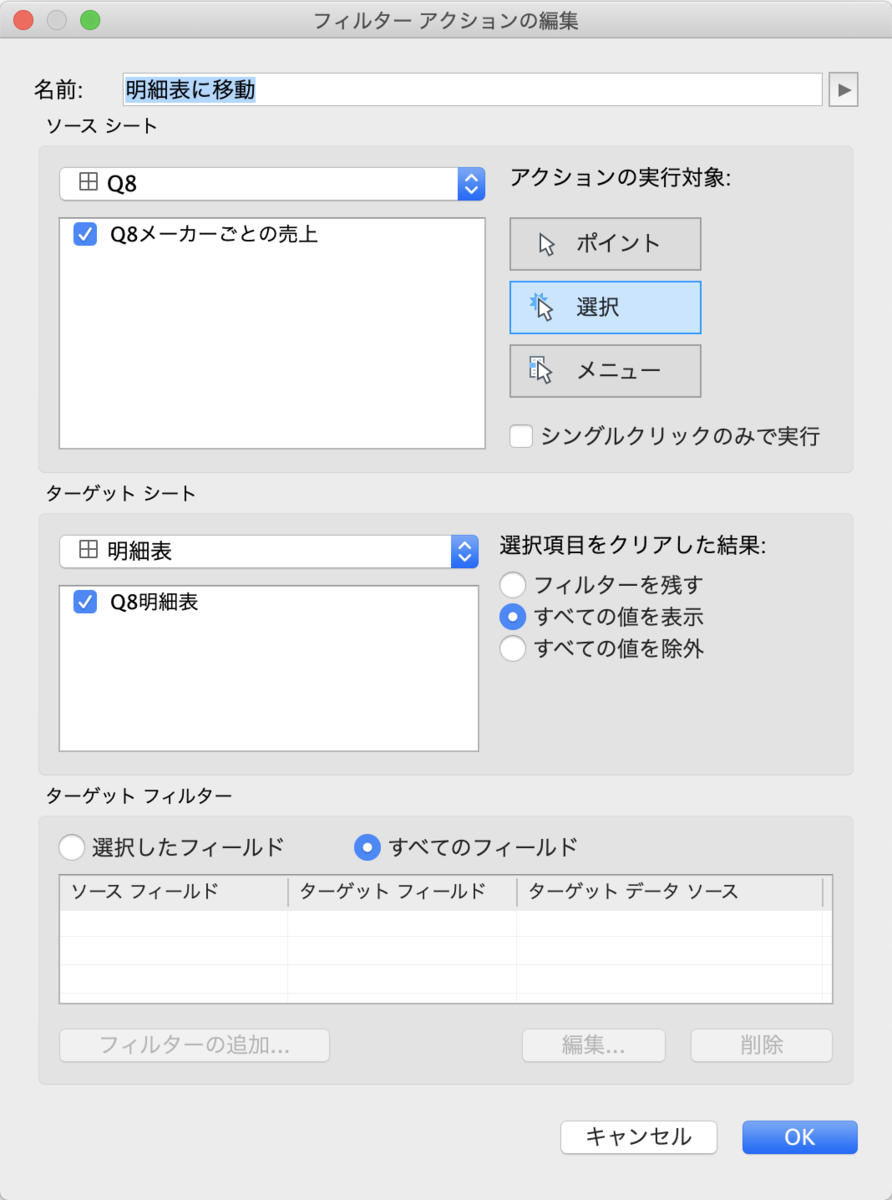The height and width of the screenshot is (1200, 892).
Task: Choose 選択したフィールド radio option
Action: [x=72, y=847]
